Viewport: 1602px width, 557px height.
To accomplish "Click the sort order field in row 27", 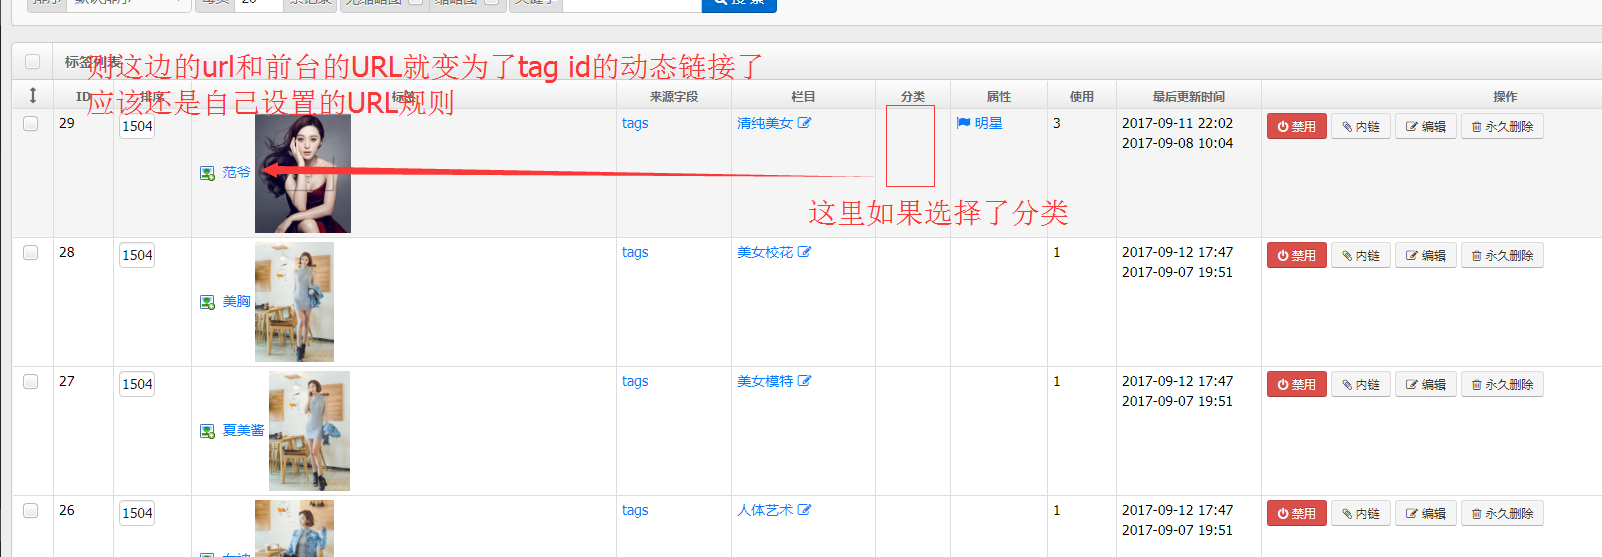I will click(137, 385).
